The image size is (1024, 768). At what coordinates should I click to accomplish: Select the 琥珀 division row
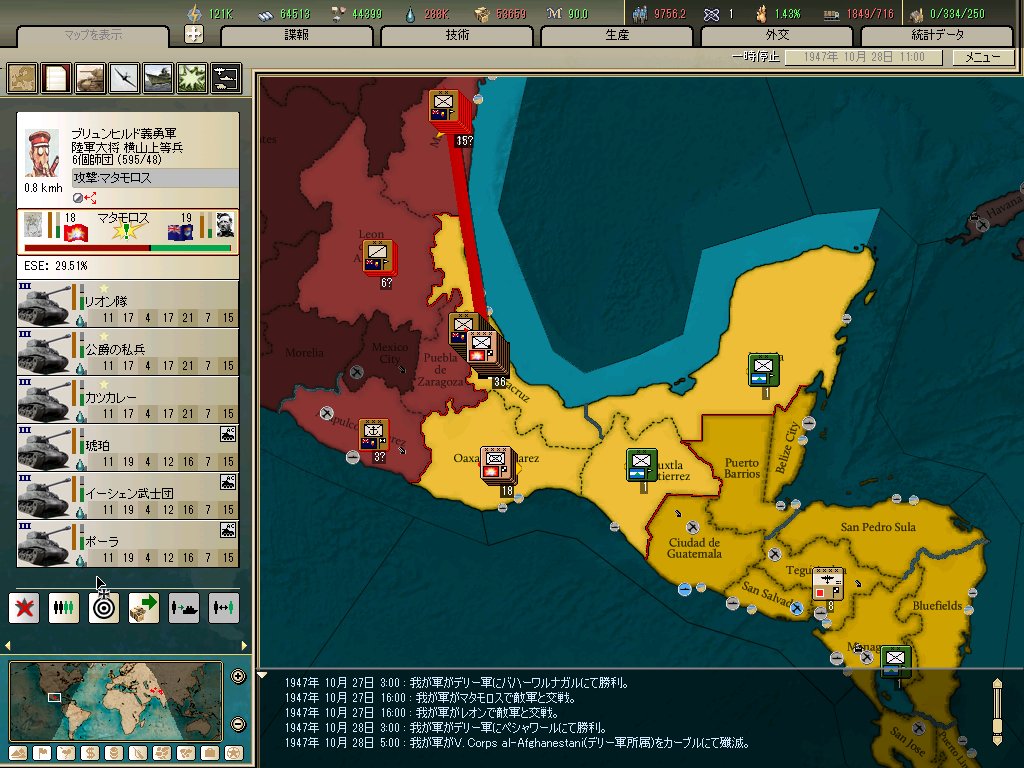128,448
